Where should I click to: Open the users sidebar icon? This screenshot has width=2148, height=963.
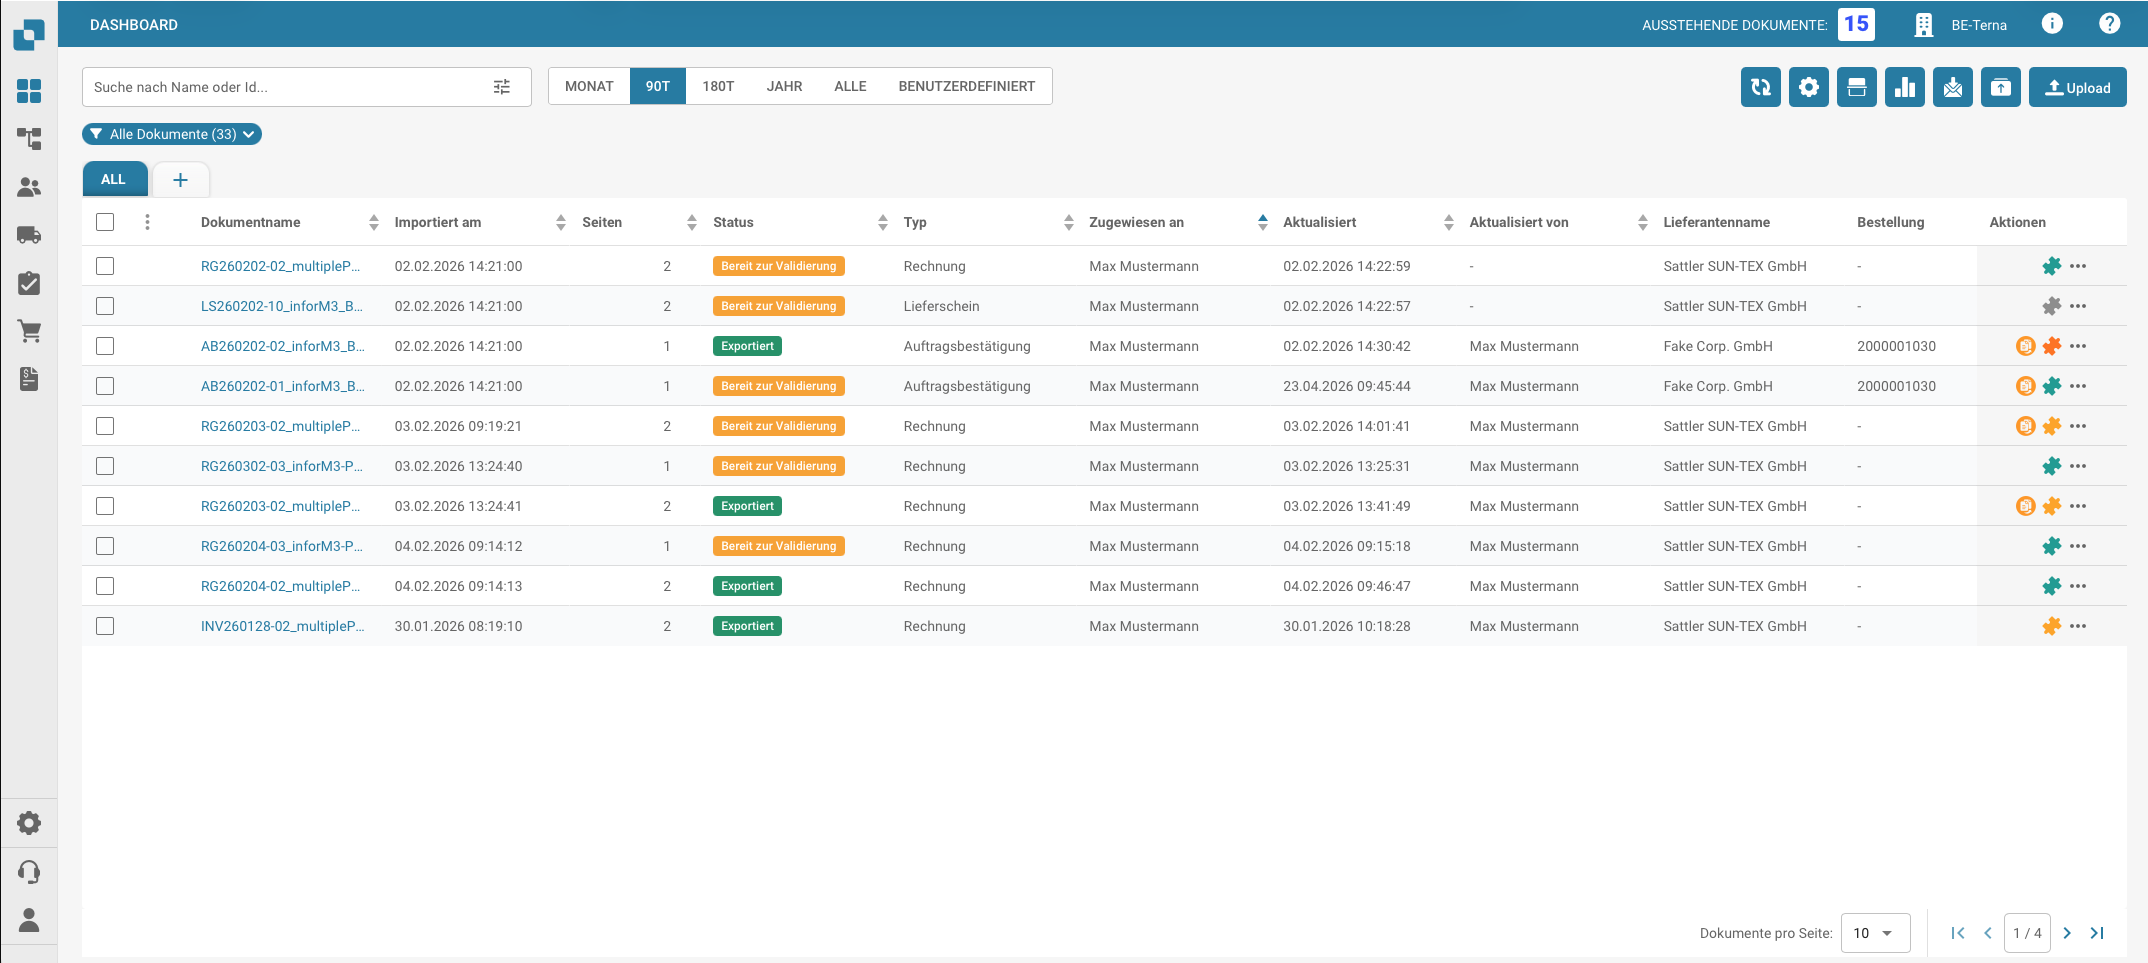coord(29,187)
